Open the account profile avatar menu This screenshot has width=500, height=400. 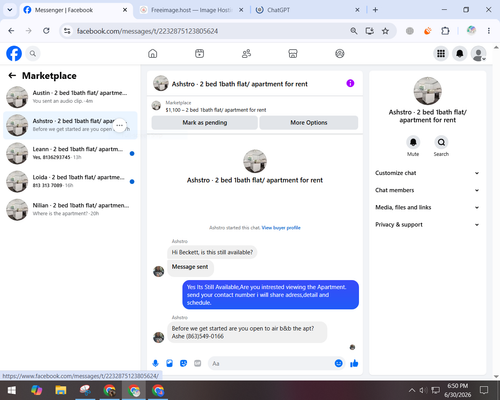(478, 53)
